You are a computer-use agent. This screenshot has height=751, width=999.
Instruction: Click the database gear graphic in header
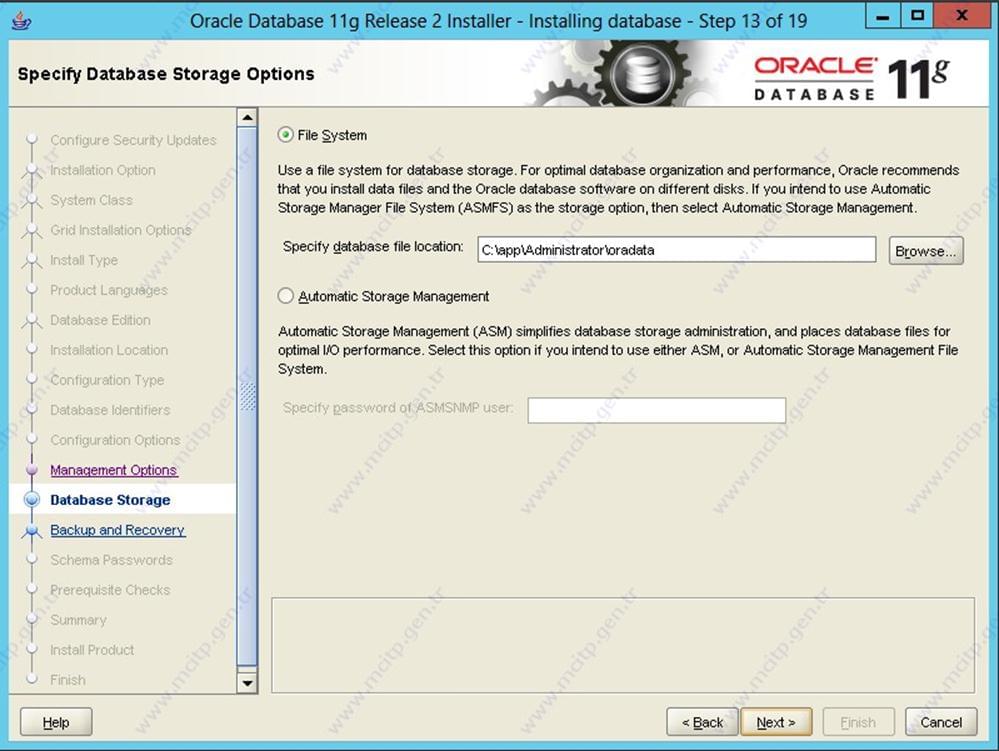pyautogui.click(x=643, y=73)
